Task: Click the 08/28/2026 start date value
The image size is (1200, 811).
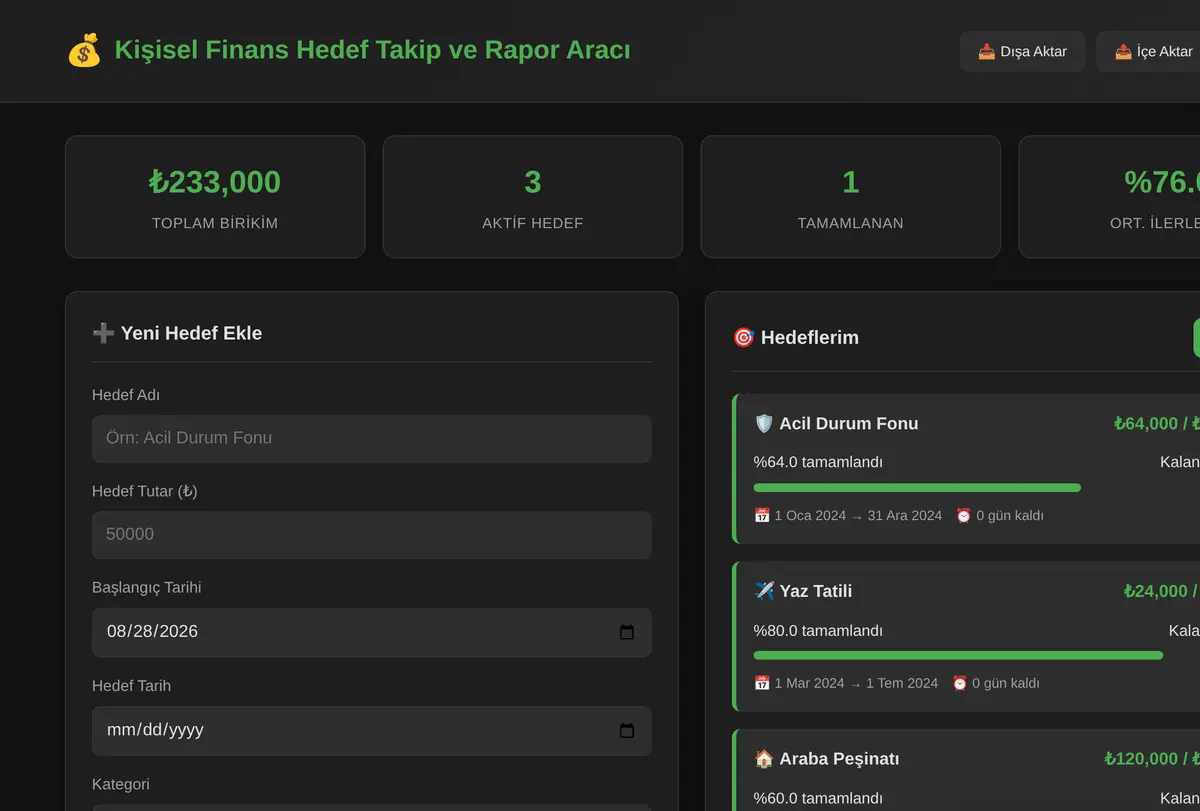Action: [x=152, y=632]
